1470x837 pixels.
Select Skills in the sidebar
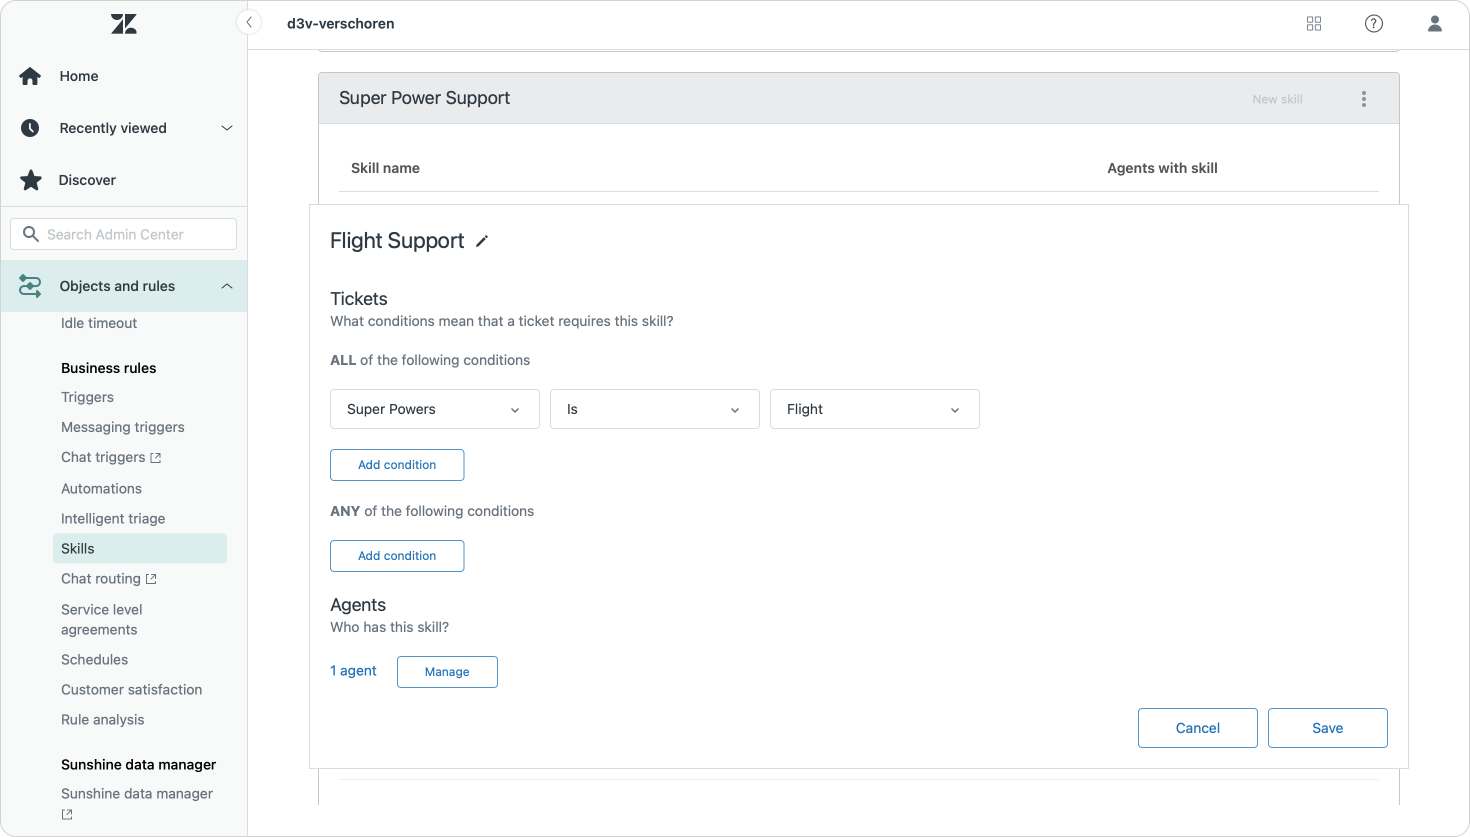[139, 548]
